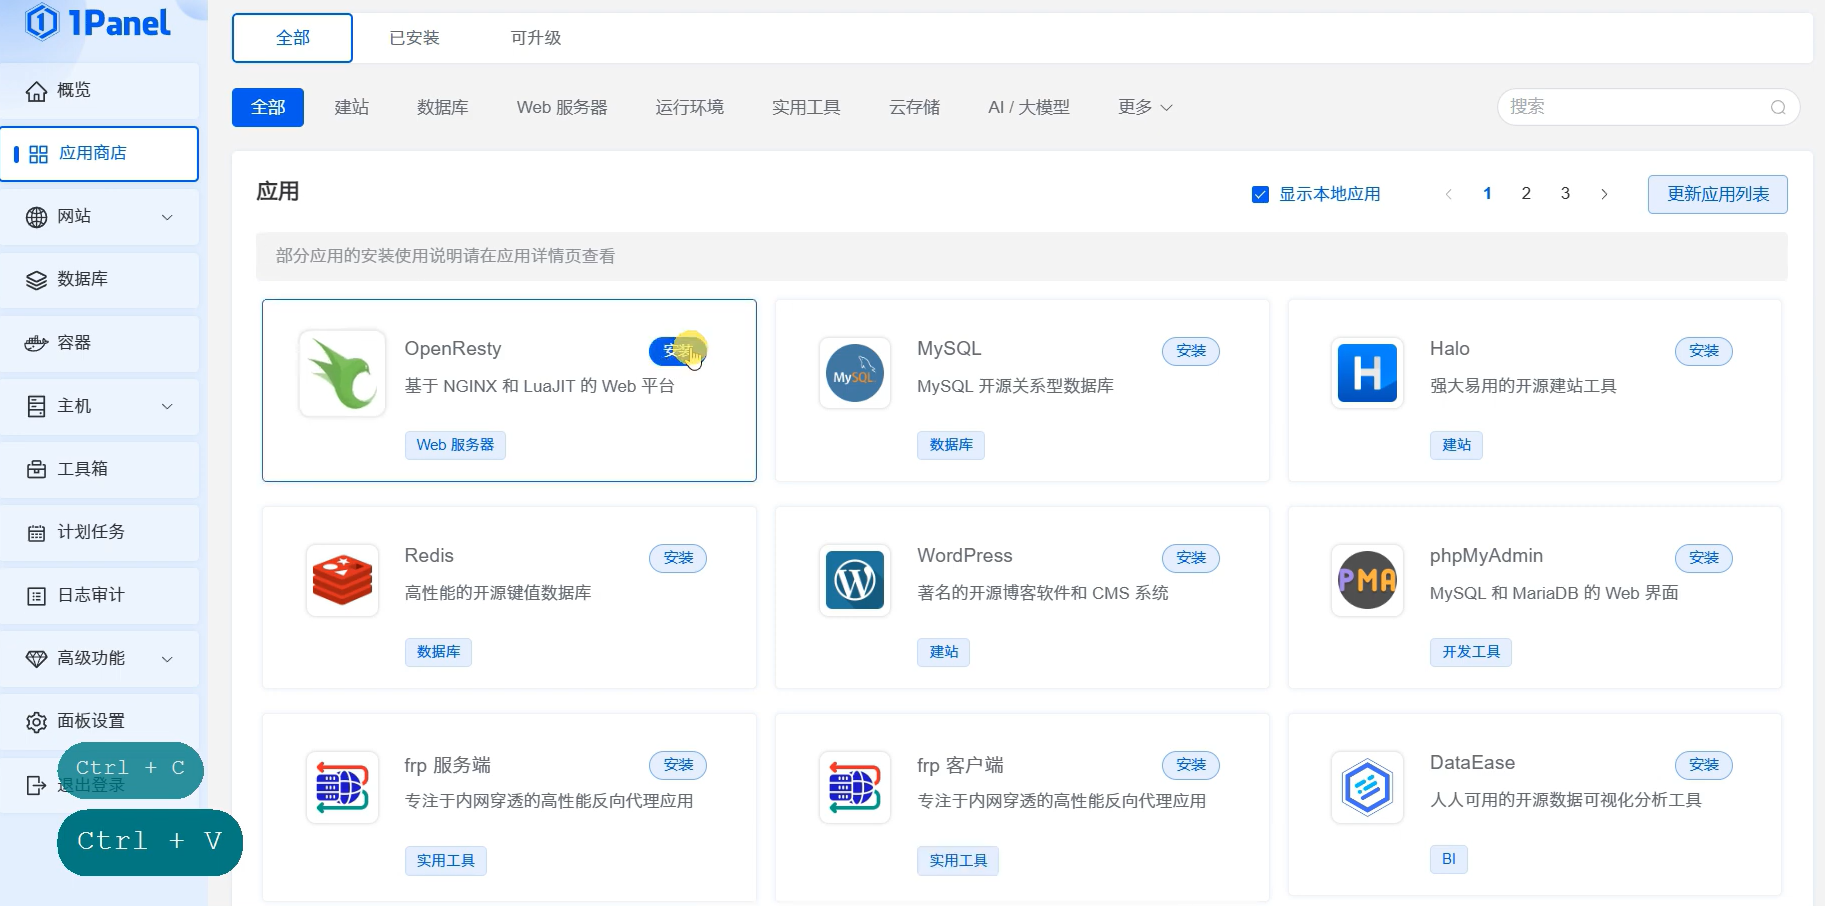Screen dimensions: 1825x906
Task: Focus the 搜索 search input field
Action: pyautogui.click(x=1648, y=107)
